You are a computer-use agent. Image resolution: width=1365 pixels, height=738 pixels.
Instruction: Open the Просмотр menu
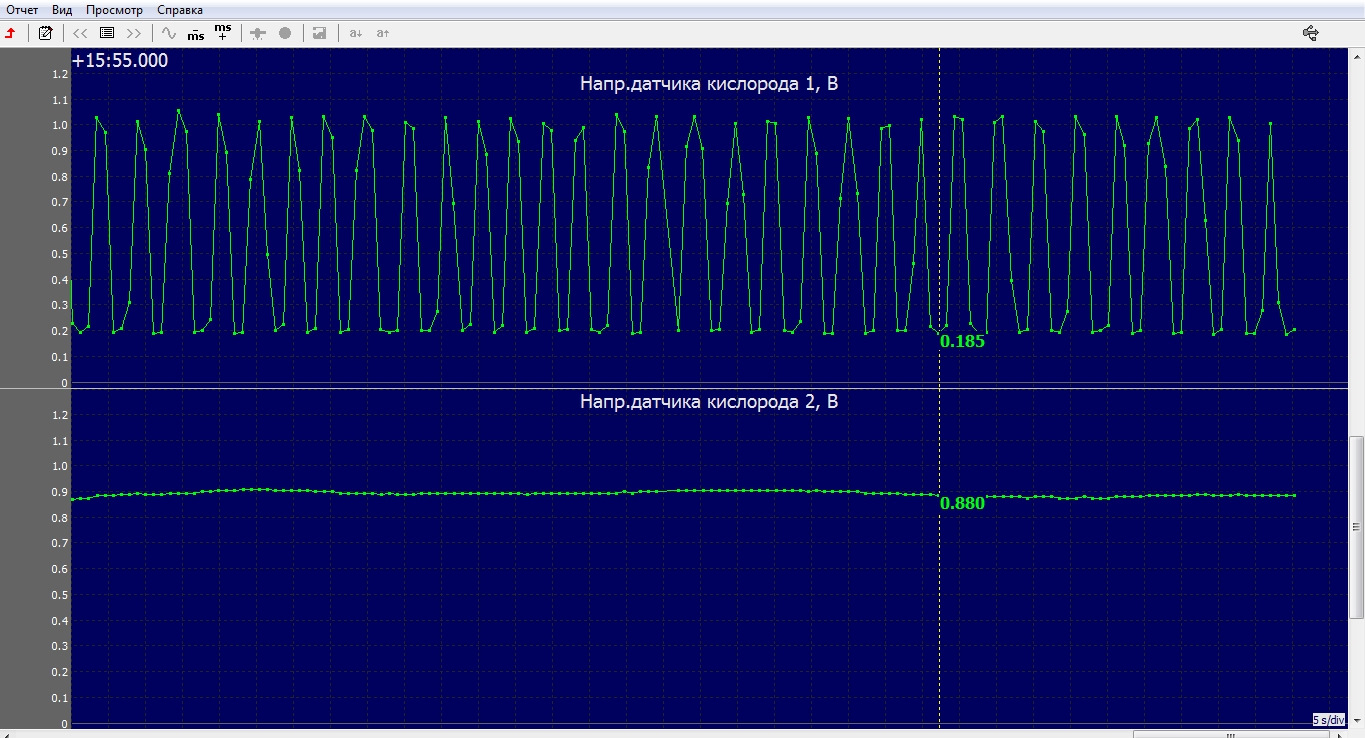(x=115, y=10)
